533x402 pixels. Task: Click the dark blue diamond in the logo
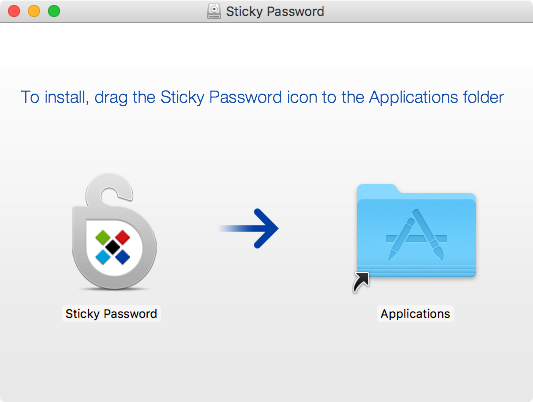pyautogui.click(x=122, y=257)
